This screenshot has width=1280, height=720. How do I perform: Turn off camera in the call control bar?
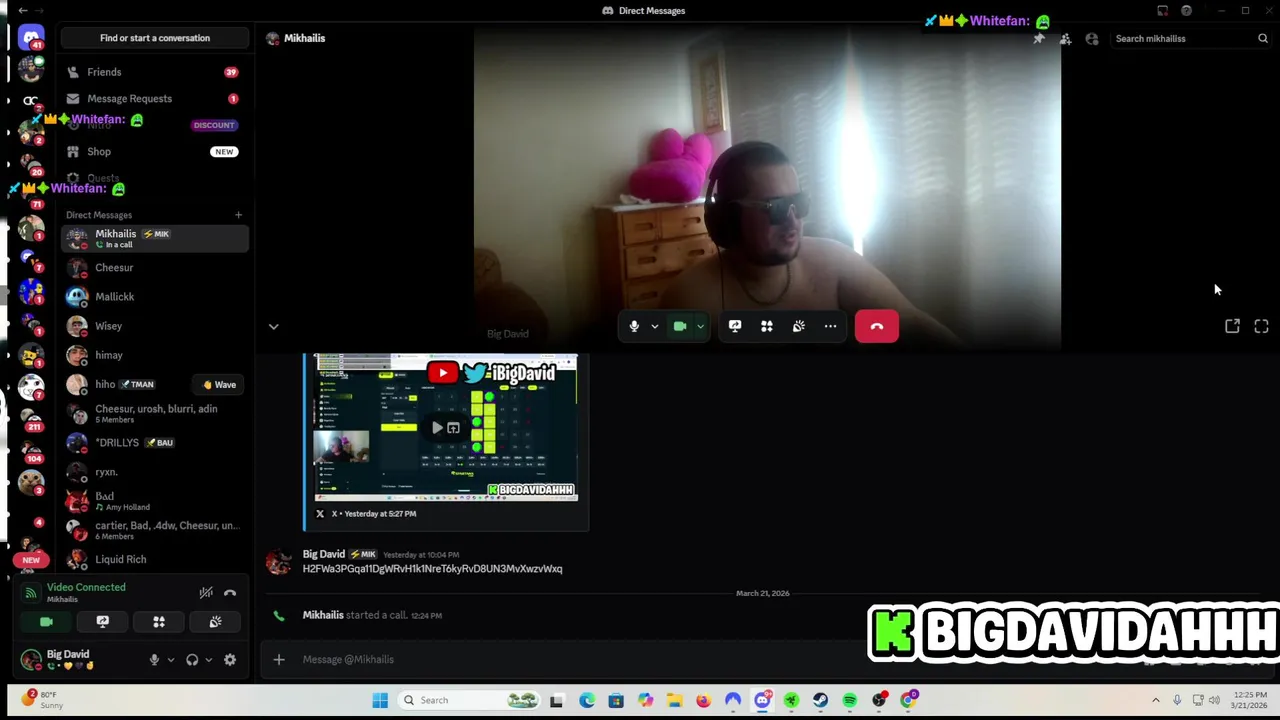click(680, 326)
